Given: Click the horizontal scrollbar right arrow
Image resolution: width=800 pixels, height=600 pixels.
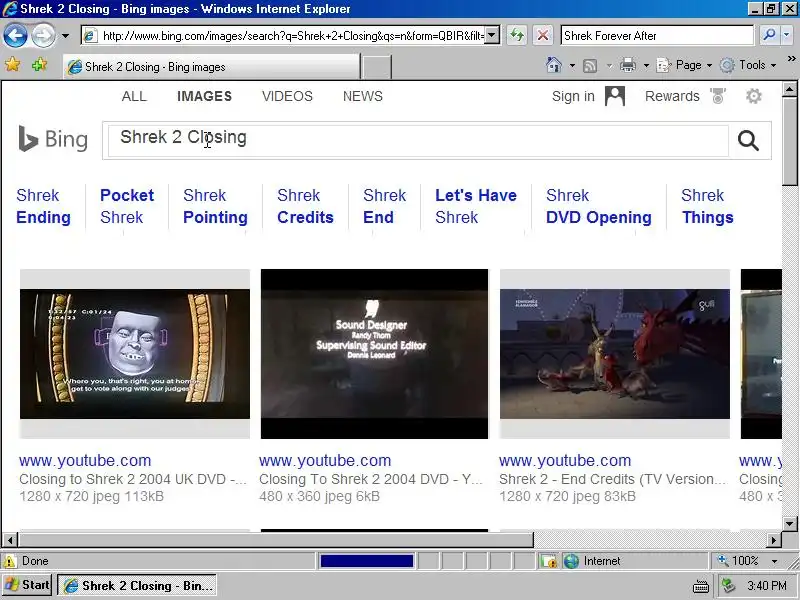Looking at the screenshot, I should [x=774, y=540].
